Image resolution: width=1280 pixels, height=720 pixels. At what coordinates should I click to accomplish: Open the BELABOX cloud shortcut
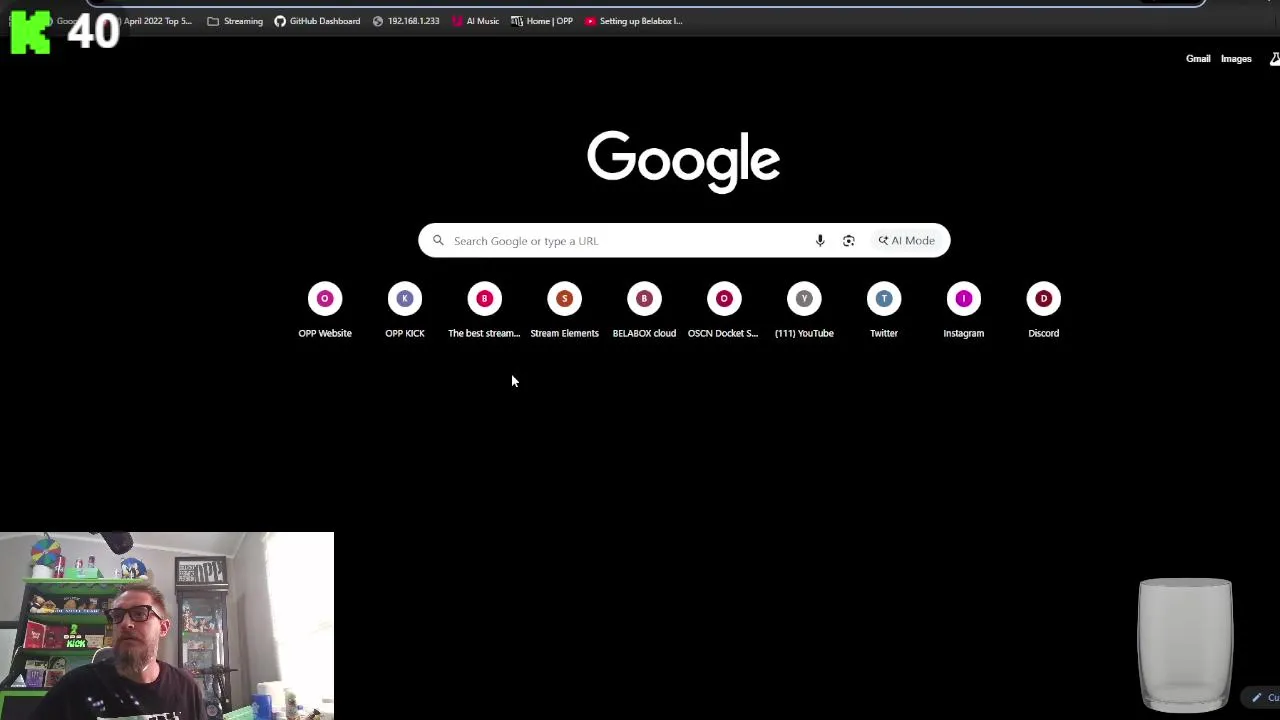(644, 312)
